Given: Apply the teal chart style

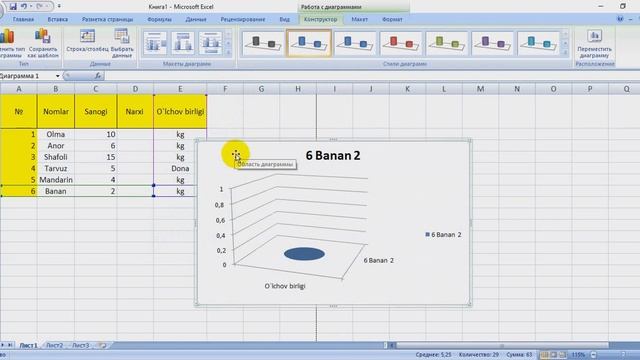Looking at the screenshot, I should click(x=538, y=43).
